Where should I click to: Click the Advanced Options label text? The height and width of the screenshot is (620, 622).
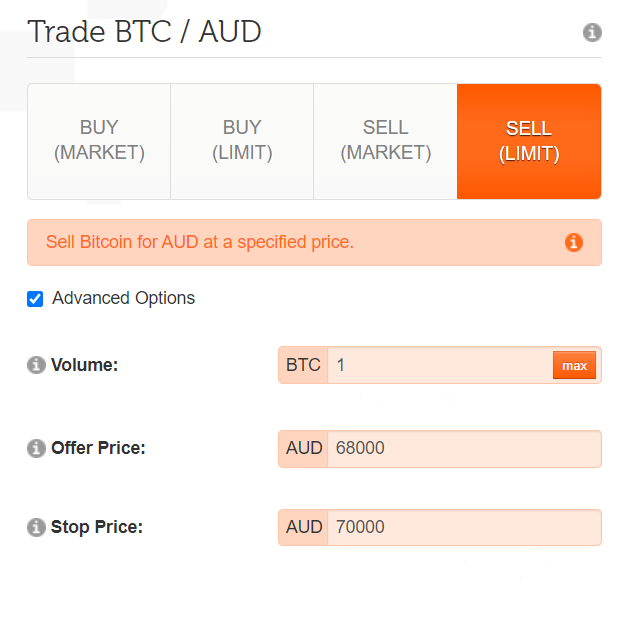click(x=123, y=298)
